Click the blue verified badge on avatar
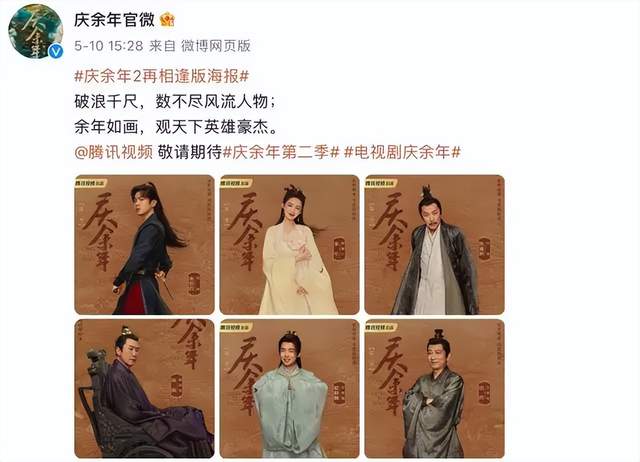This screenshot has height=462, width=640. pyautogui.click(x=56, y=51)
